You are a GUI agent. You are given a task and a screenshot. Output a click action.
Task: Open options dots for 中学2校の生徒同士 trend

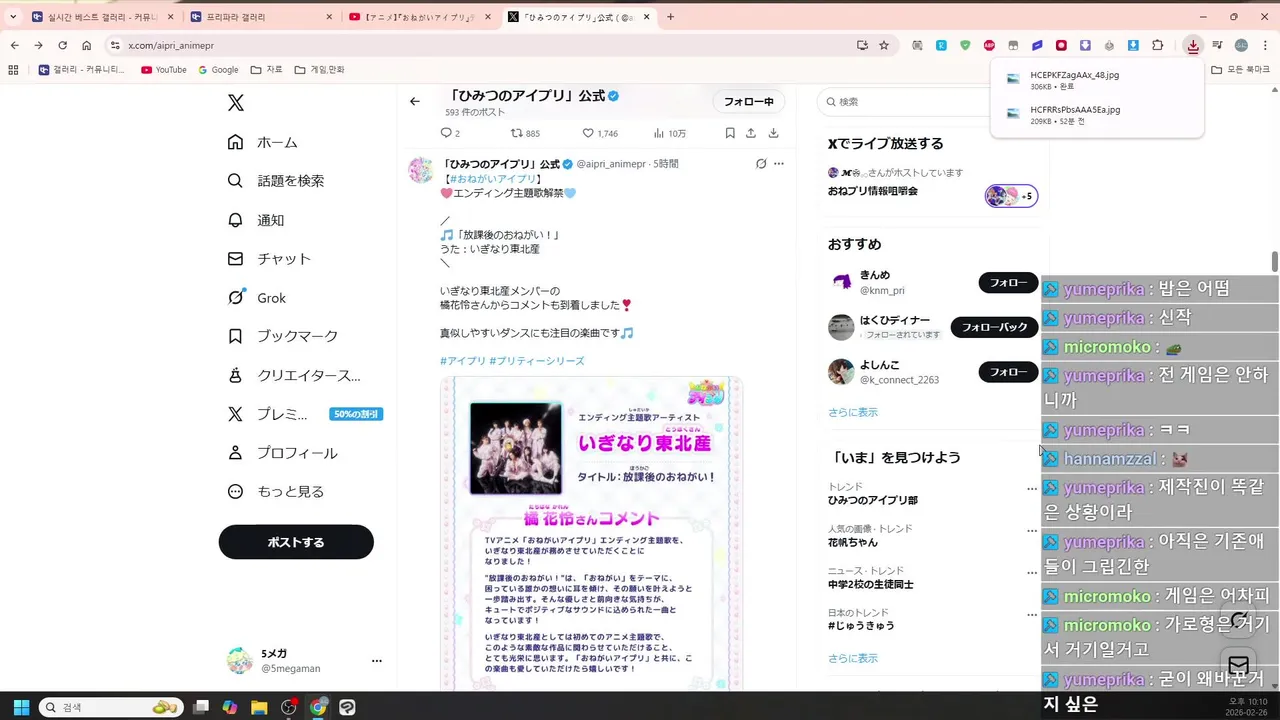pyautogui.click(x=1032, y=573)
